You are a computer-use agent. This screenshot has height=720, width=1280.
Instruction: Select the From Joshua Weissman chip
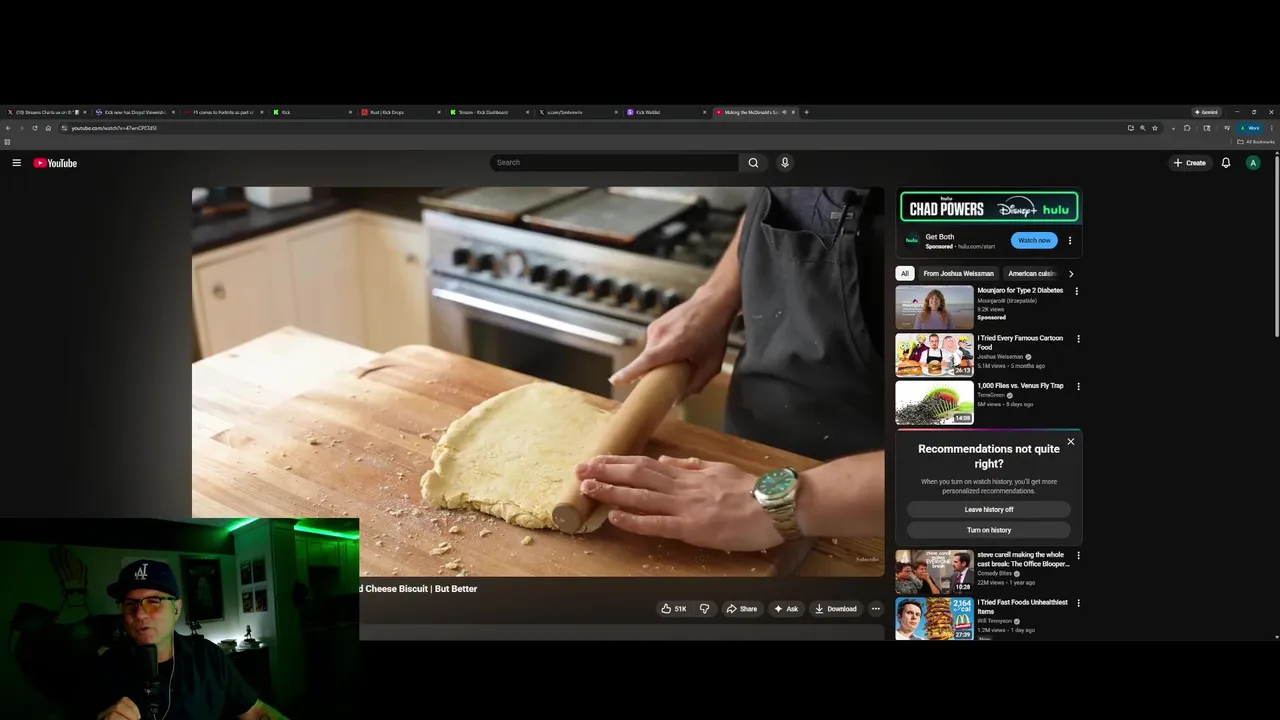(958, 274)
